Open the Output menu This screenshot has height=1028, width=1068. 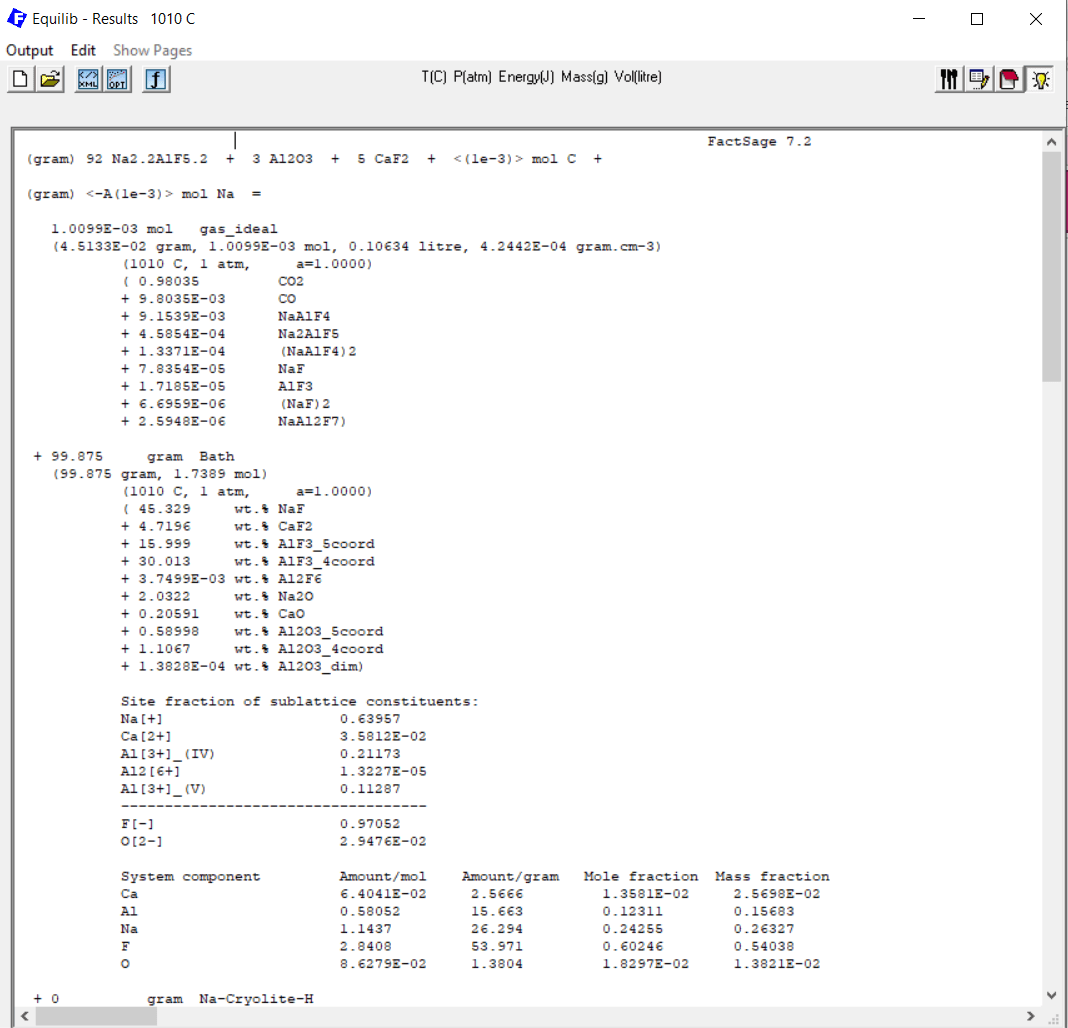(x=30, y=50)
